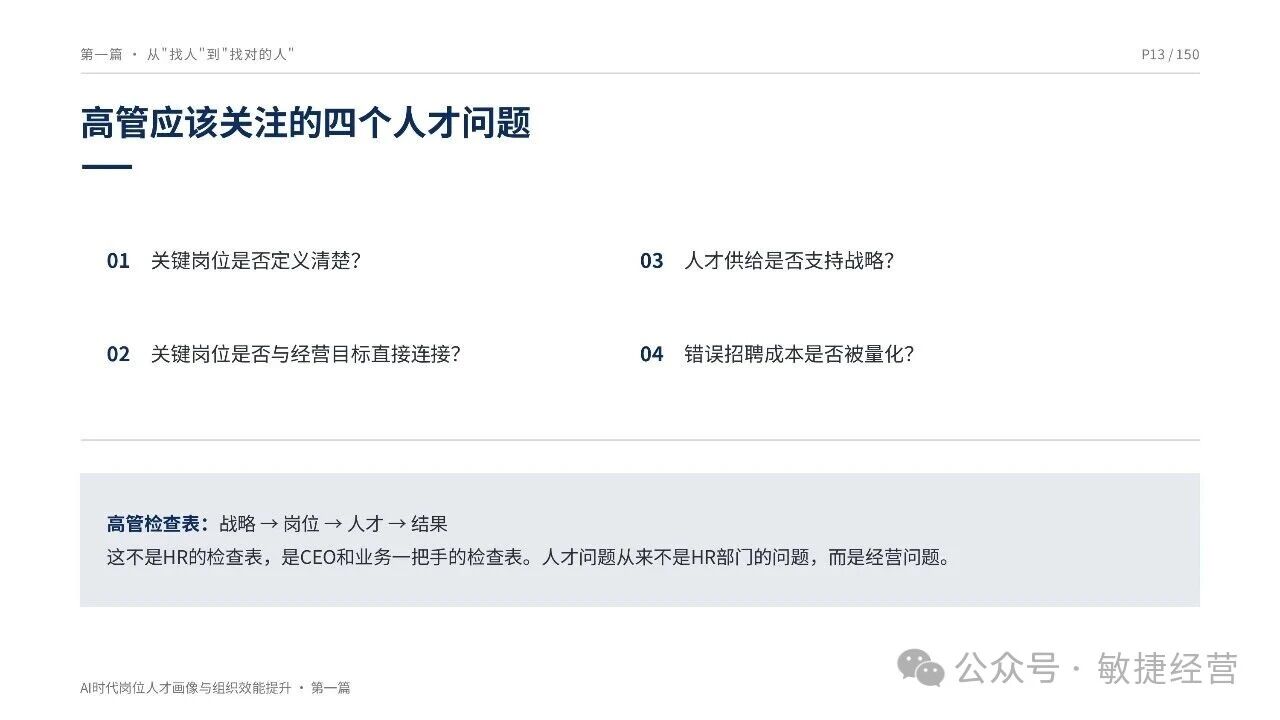Click the header breadcrumb 第一篇 从"找人"到"找对的人"
Image resolution: width=1280 pixels, height=720 pixels.
click(x=188, y=55)
